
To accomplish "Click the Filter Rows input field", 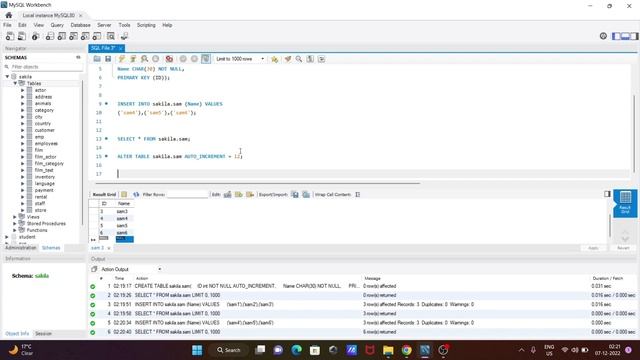I will tap(188, 194).
